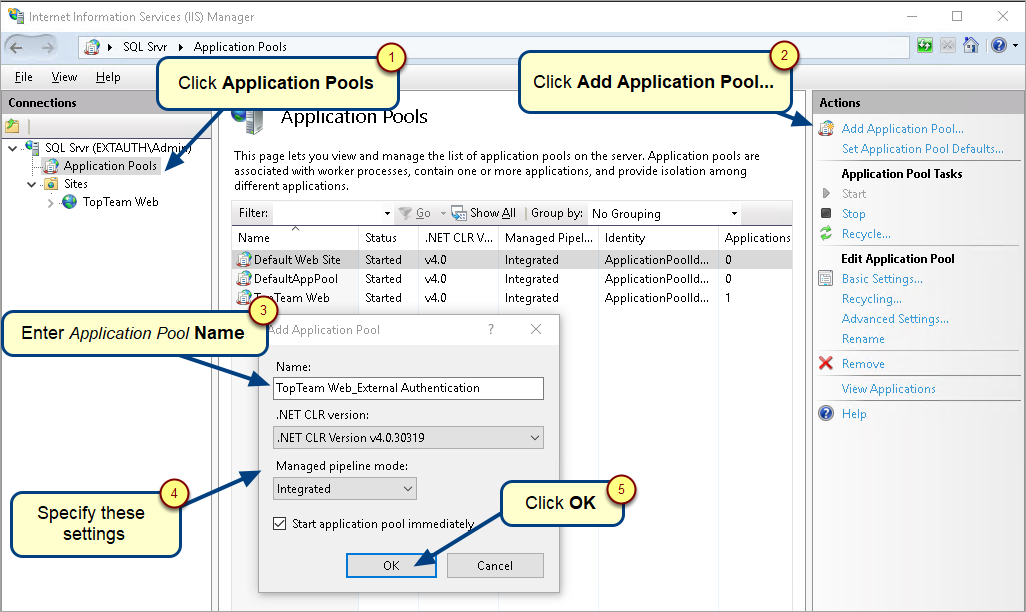
Task: Click the green Recycle arrows icon
Action: 826,234
